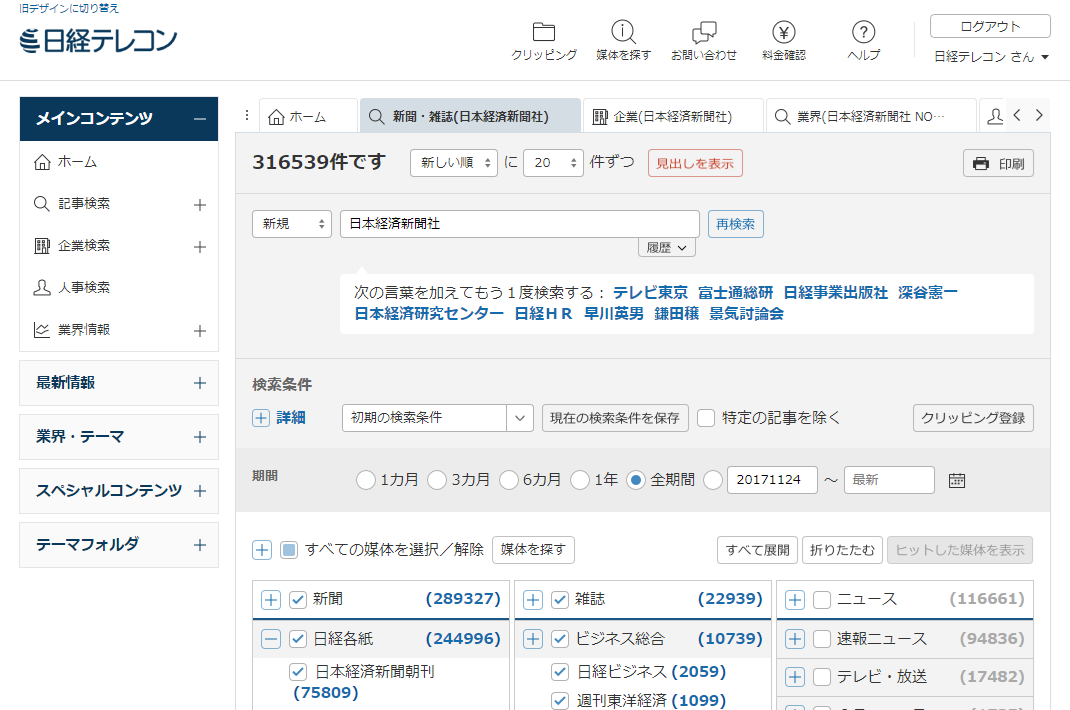Expand all media plus icon
1070x710 pixels.
tap(262, 550)
